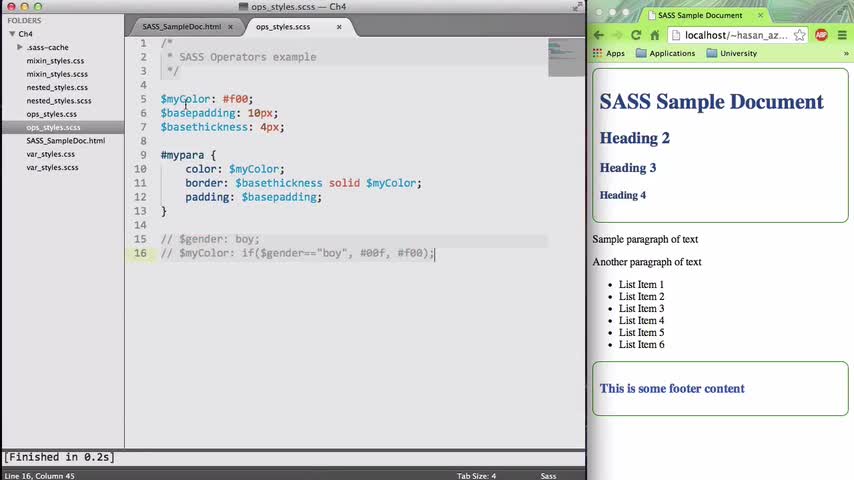Select ops_styles.scss editor tab
The width and height of the screenshot is (854, 480).
click(283, 27)
